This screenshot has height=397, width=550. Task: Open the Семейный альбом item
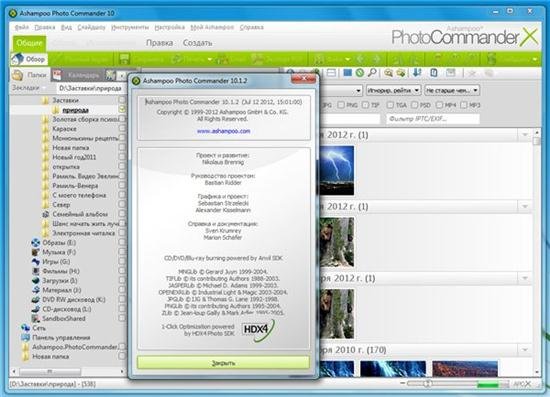tap(75, 214)
